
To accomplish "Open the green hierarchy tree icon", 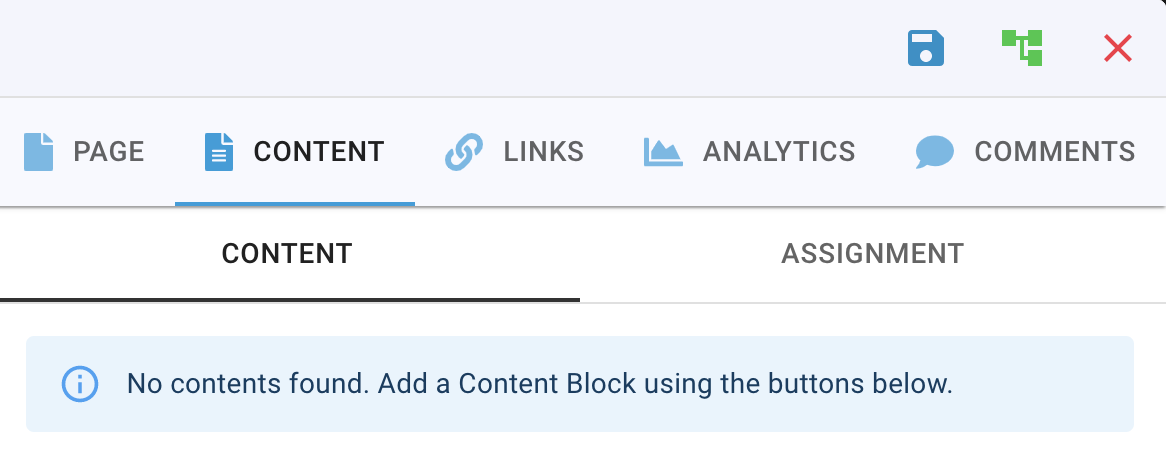I will (x=1022, y=48).
